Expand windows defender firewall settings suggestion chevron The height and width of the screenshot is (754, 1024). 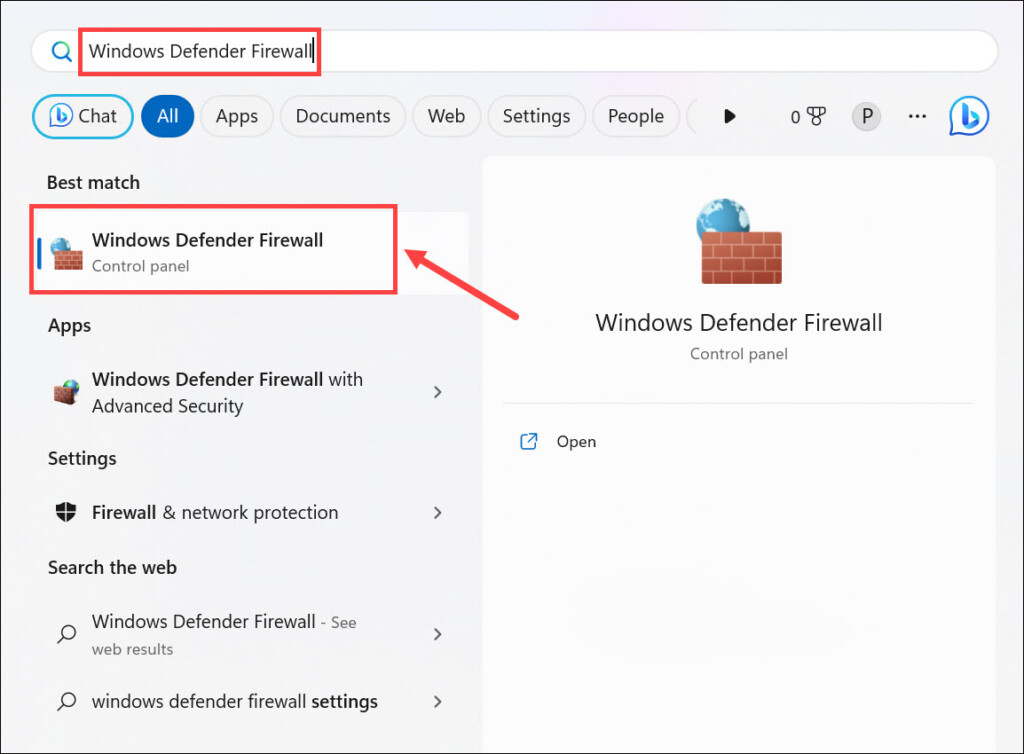(437, 701)
